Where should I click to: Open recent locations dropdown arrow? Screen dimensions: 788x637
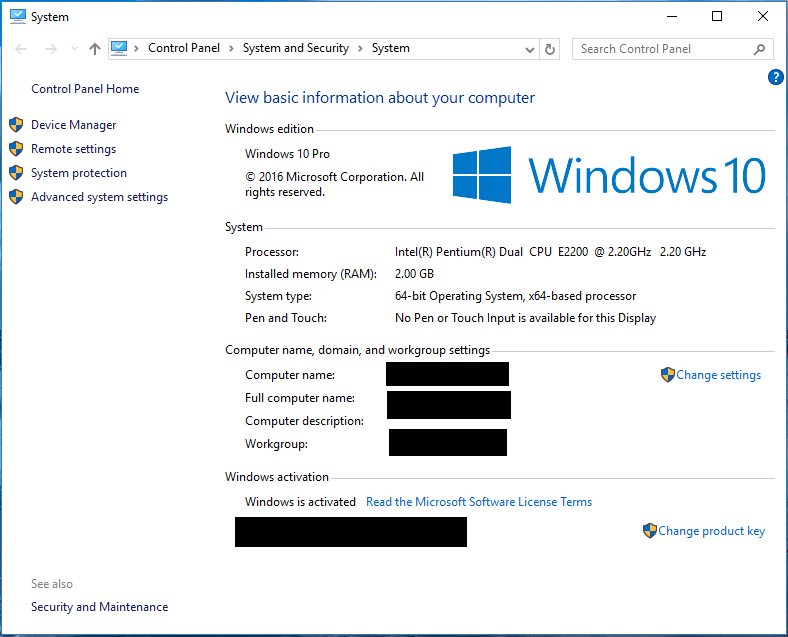pos(74,49)
